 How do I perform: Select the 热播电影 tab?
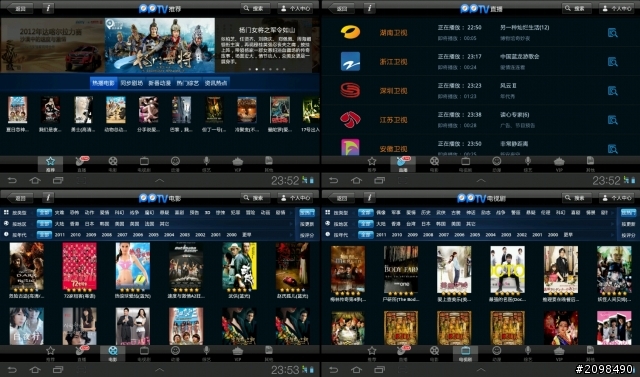pos(103,83)
